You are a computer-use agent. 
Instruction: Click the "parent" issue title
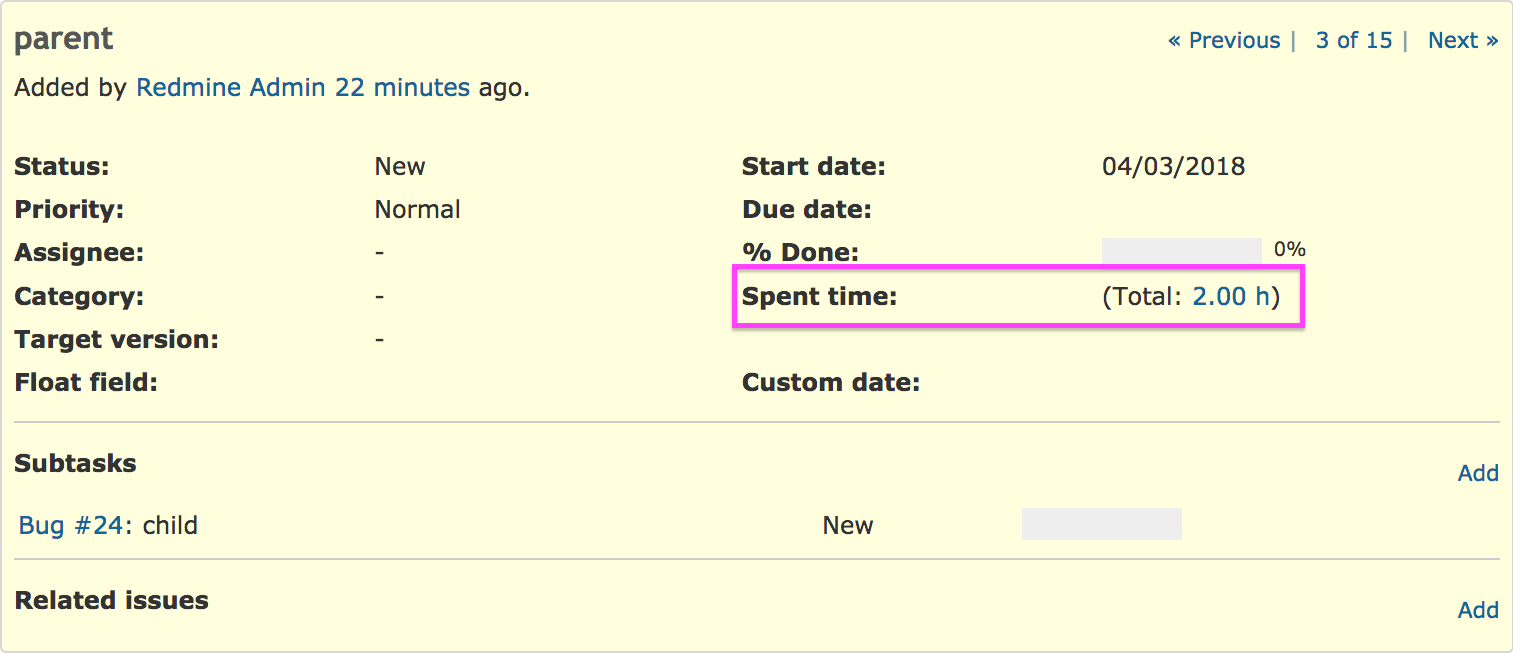click(x=64, y=40)
